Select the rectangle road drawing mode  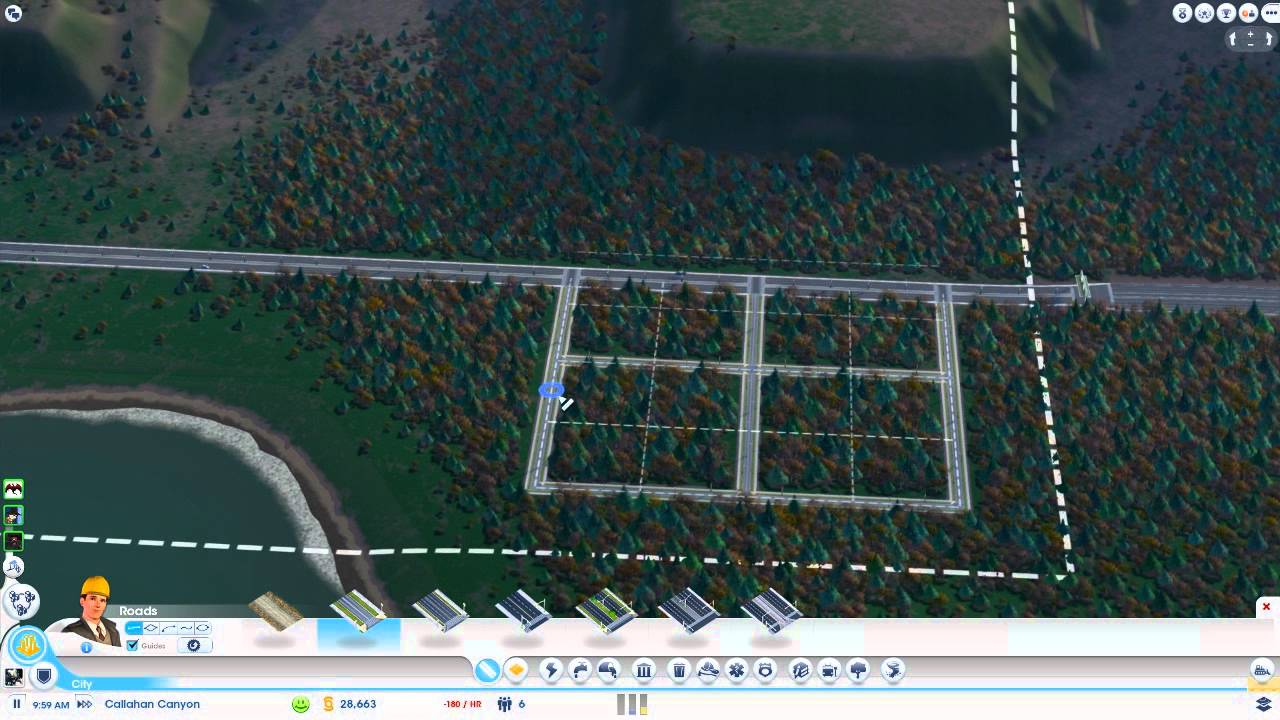[x=151, y=628]
